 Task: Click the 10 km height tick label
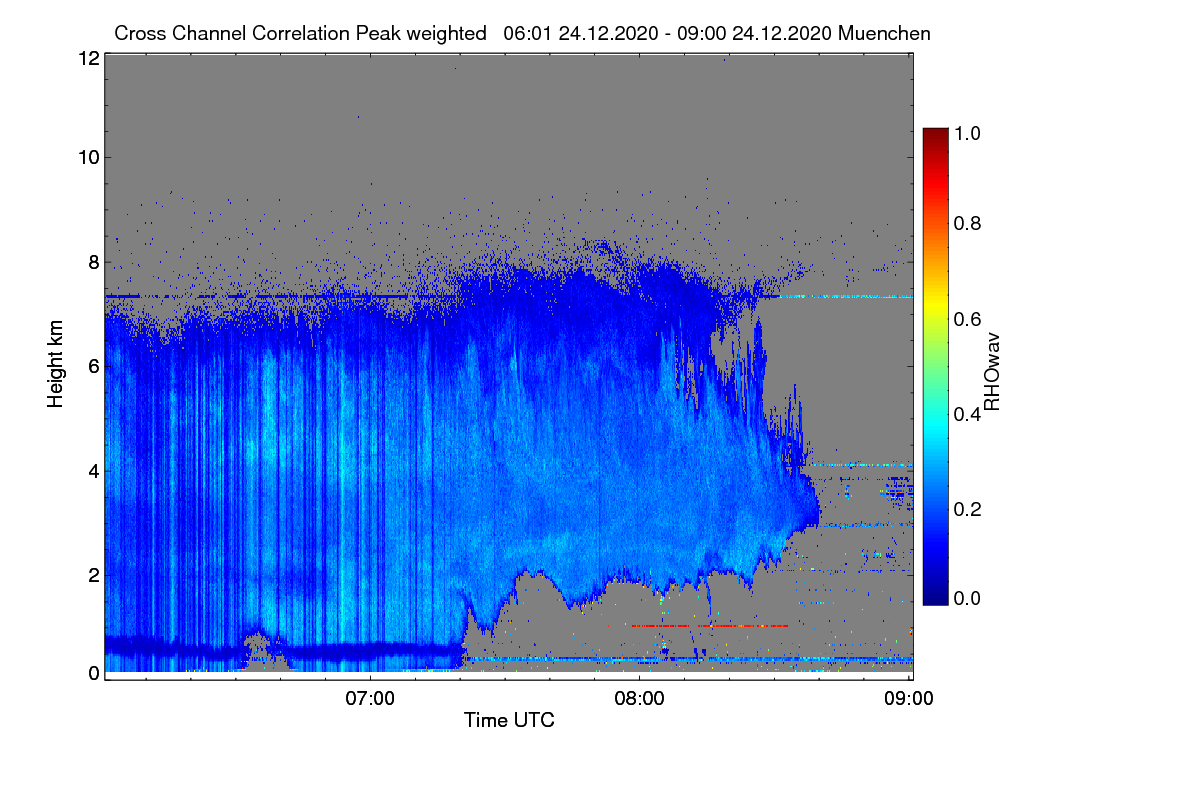[88, 157]
